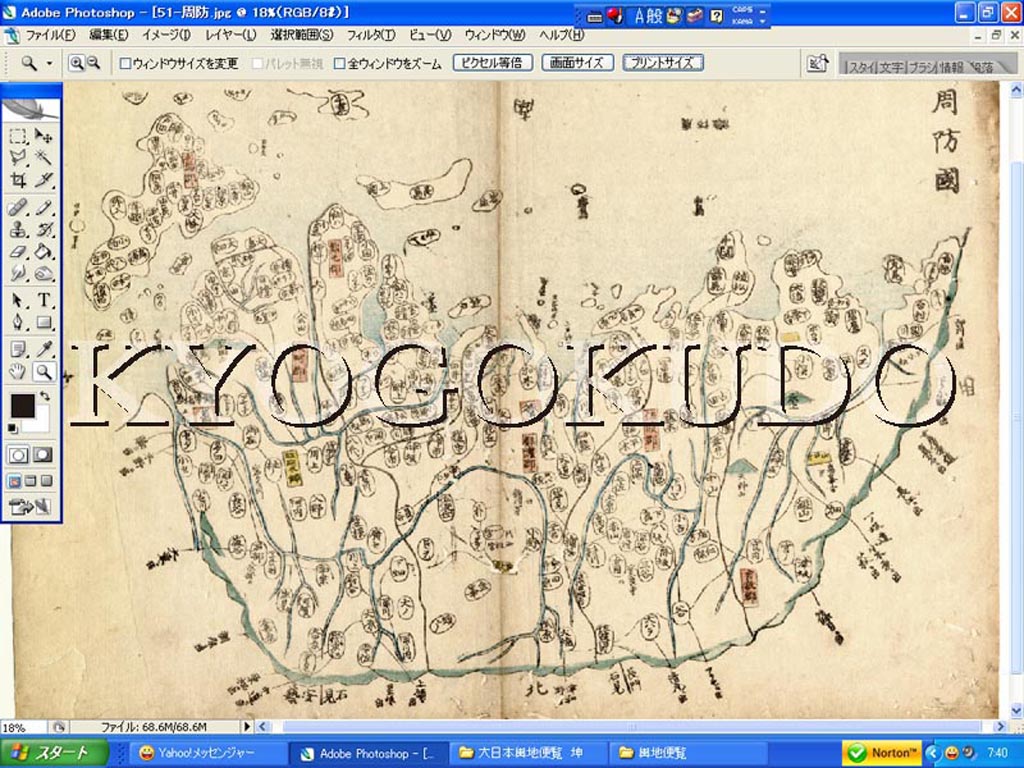Select Full Screen Mode button
This screenshot has height=768, width=1024.
[46, 482]
